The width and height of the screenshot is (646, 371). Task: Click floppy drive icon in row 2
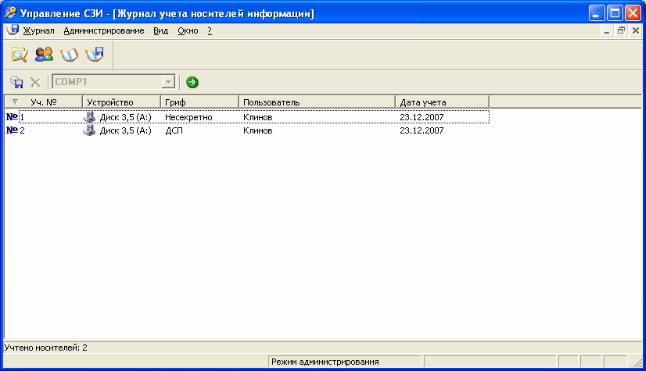[89, 130]
